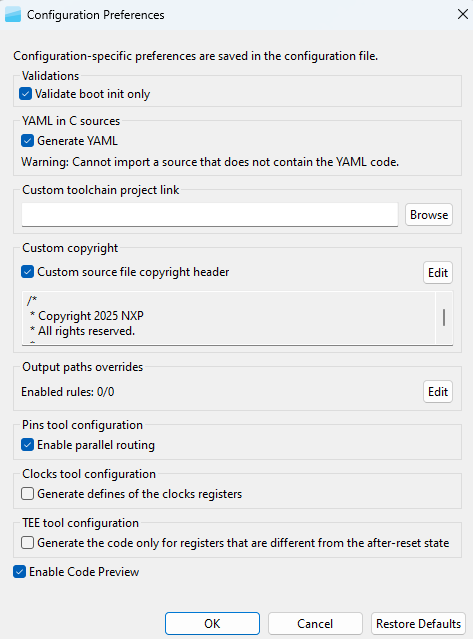Browse for a custom toolchain project
This screenshot has width=473, height=639.
click(429, 214)
